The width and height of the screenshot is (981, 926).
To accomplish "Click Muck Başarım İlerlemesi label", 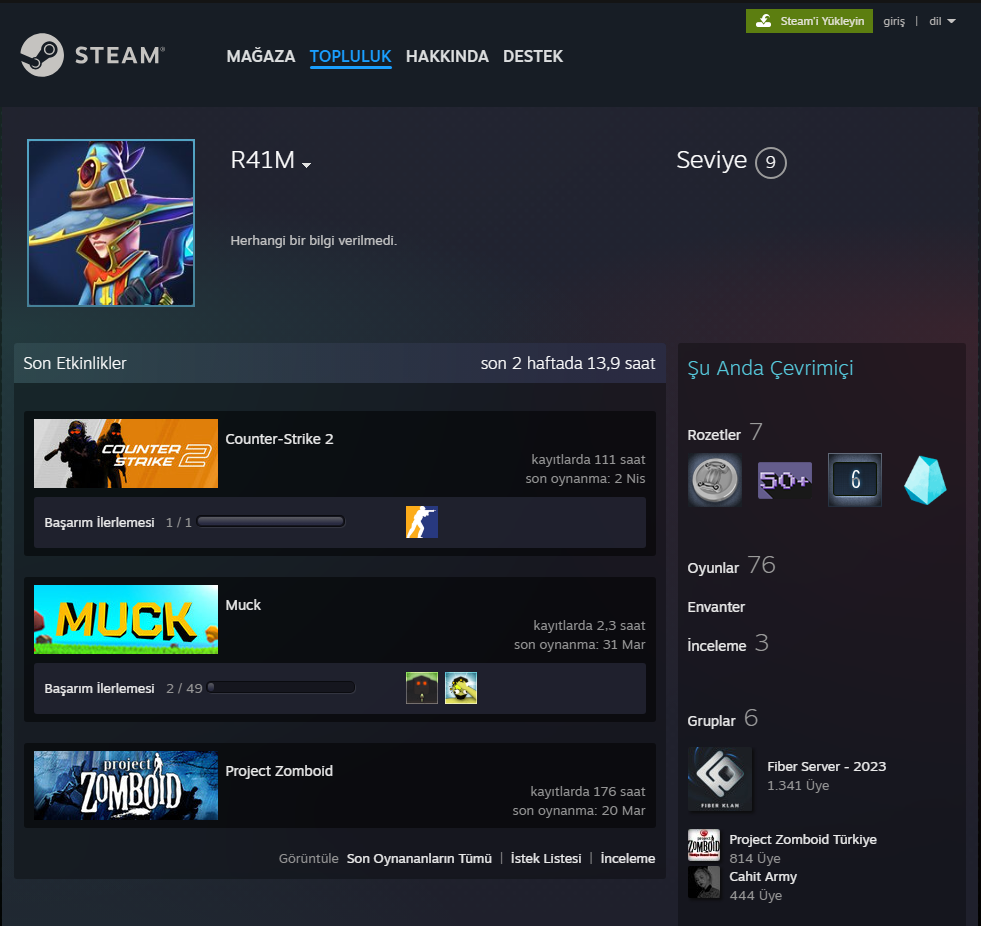I will click(x=99, y=688).
